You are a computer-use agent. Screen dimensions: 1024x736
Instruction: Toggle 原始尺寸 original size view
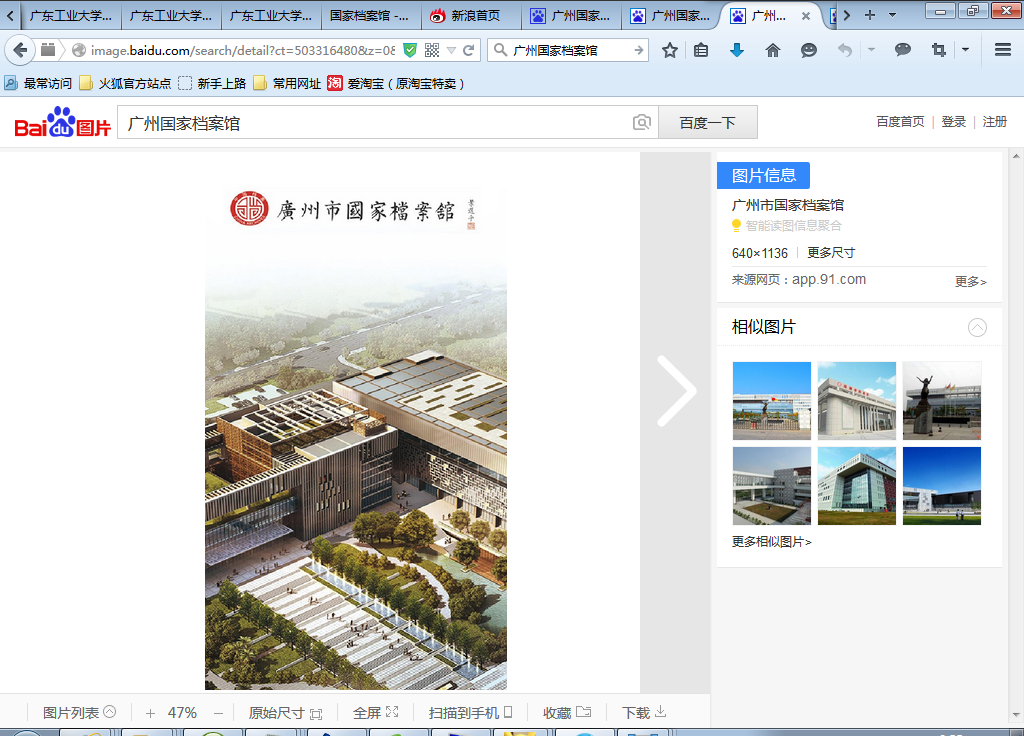(285, 713)
